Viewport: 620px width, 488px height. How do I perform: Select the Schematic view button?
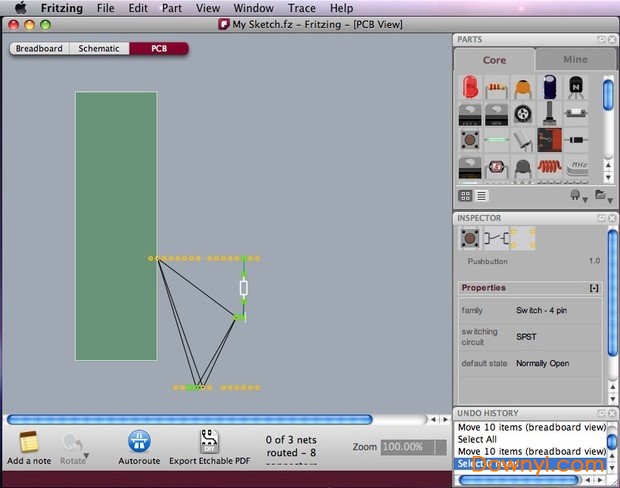point(99,48)
